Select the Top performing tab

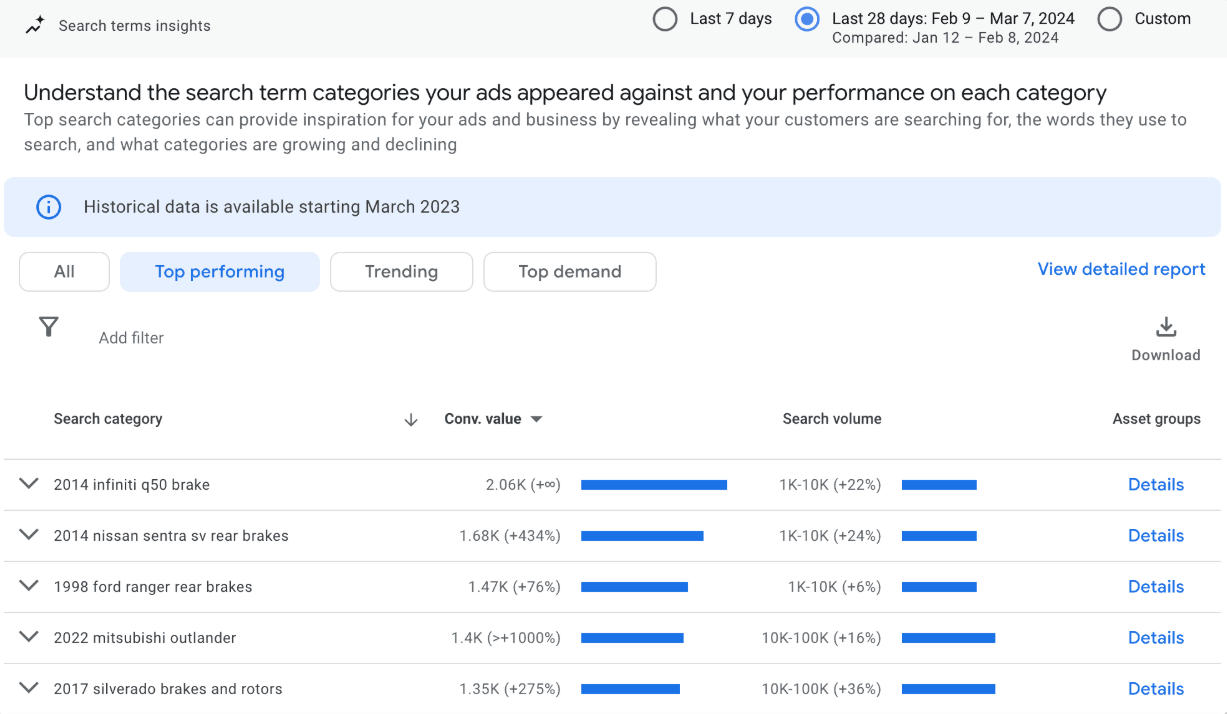pyautogui.click(x=220, y=272)
